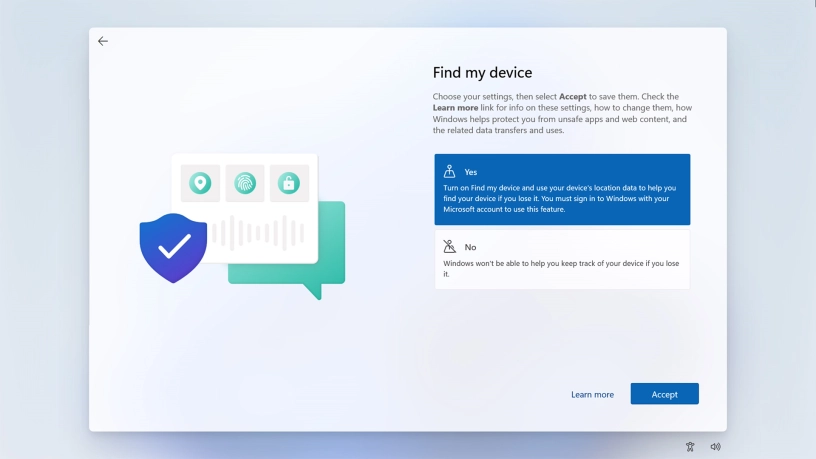Choose the No option tile

(x=562, y=260)
